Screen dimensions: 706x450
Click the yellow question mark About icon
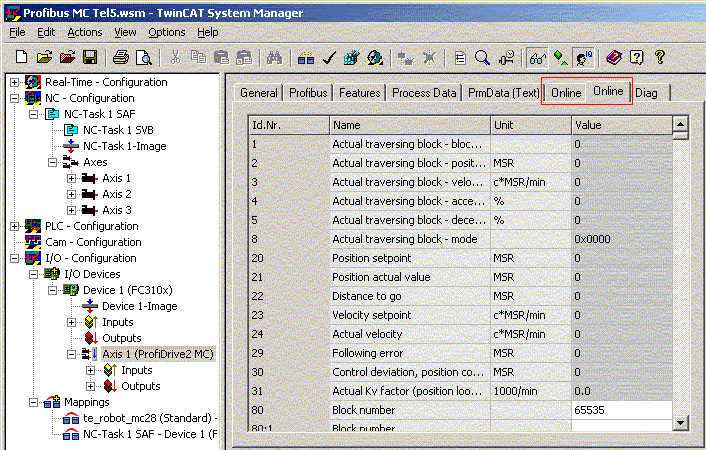tap(660, 57)
